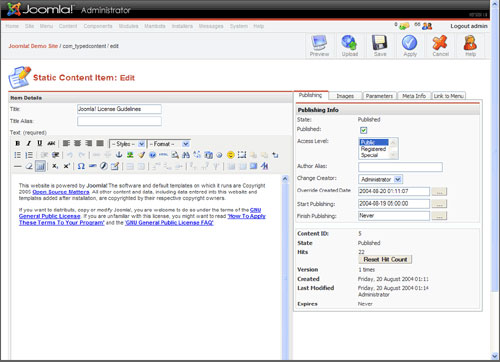
Task: Switch to the Parameters tab
Action: (379, 96)
